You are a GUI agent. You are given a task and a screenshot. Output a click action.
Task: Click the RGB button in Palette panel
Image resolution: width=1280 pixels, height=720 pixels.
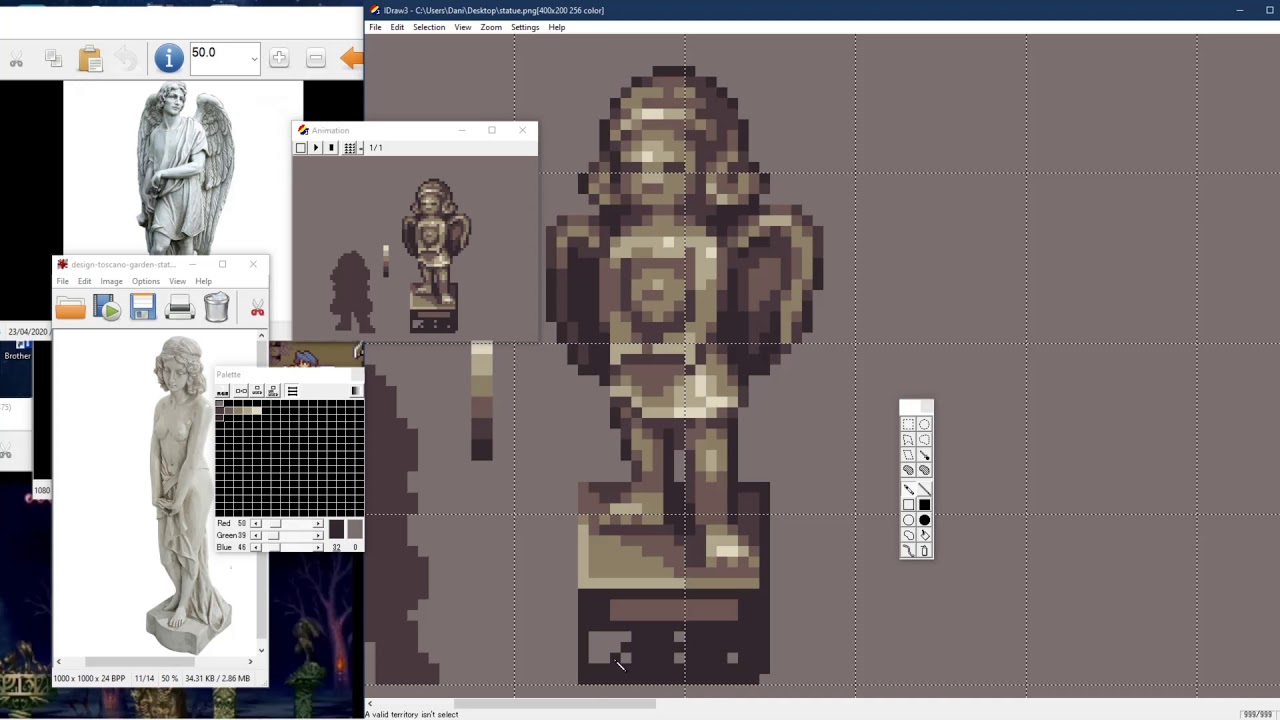tap(222, 390)
